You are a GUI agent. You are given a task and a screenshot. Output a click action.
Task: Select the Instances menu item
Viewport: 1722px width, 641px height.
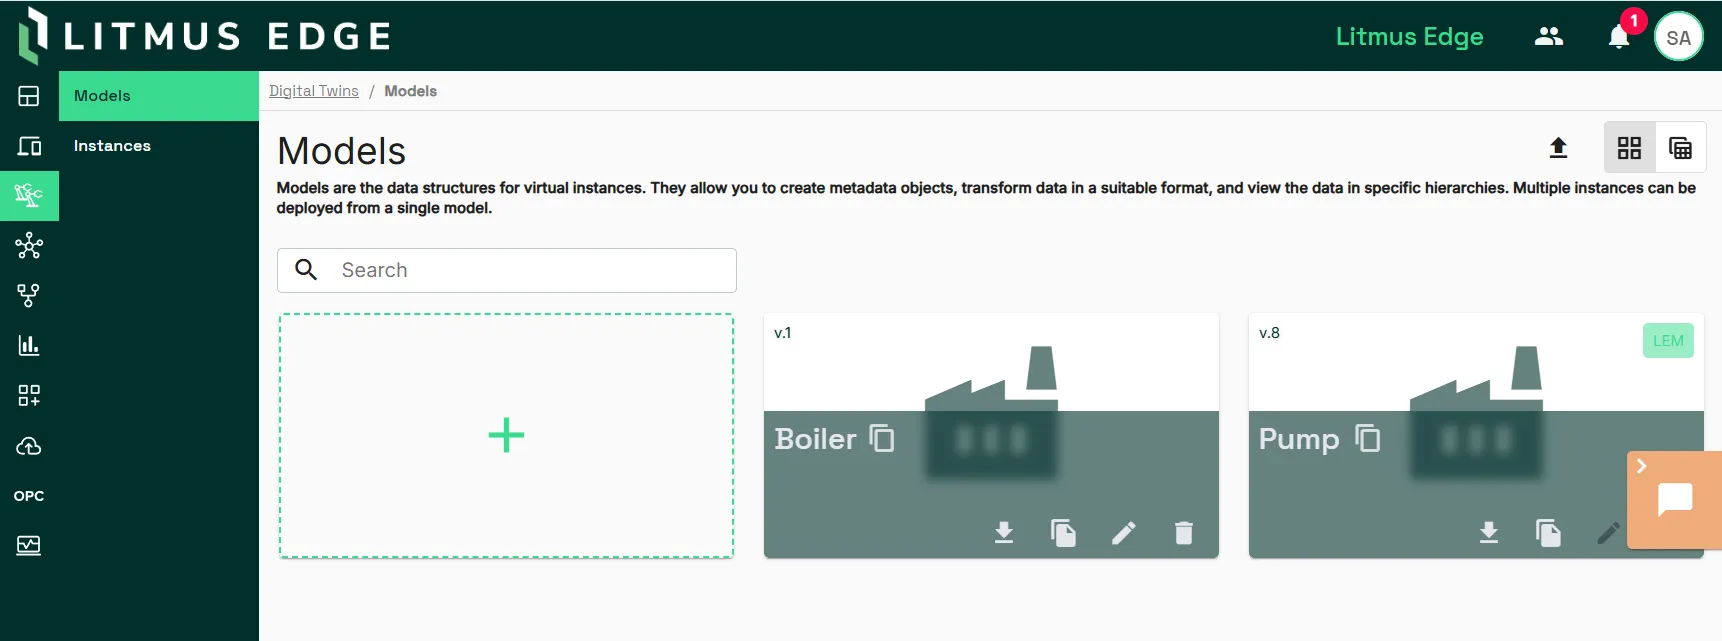pyautogui.click(x=159, y=146)
